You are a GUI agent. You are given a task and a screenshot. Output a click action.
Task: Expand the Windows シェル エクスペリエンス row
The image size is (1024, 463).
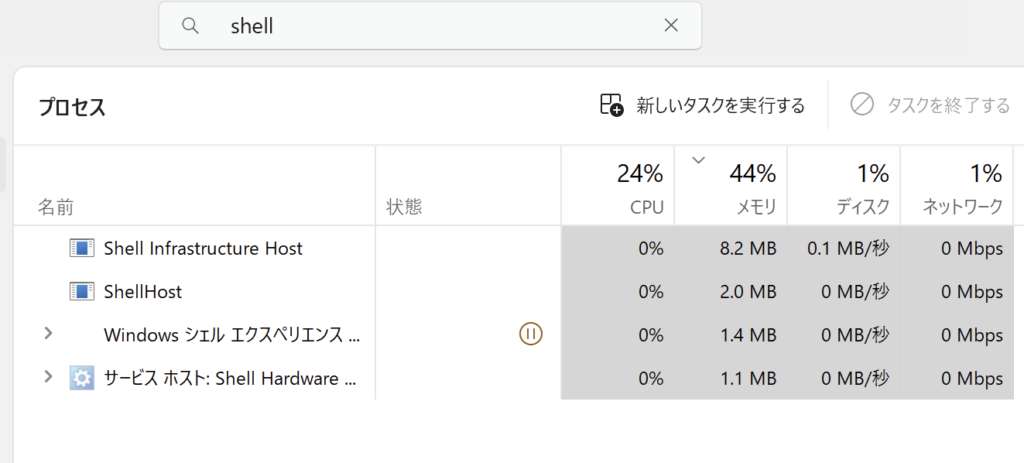[x=47, y=334]
